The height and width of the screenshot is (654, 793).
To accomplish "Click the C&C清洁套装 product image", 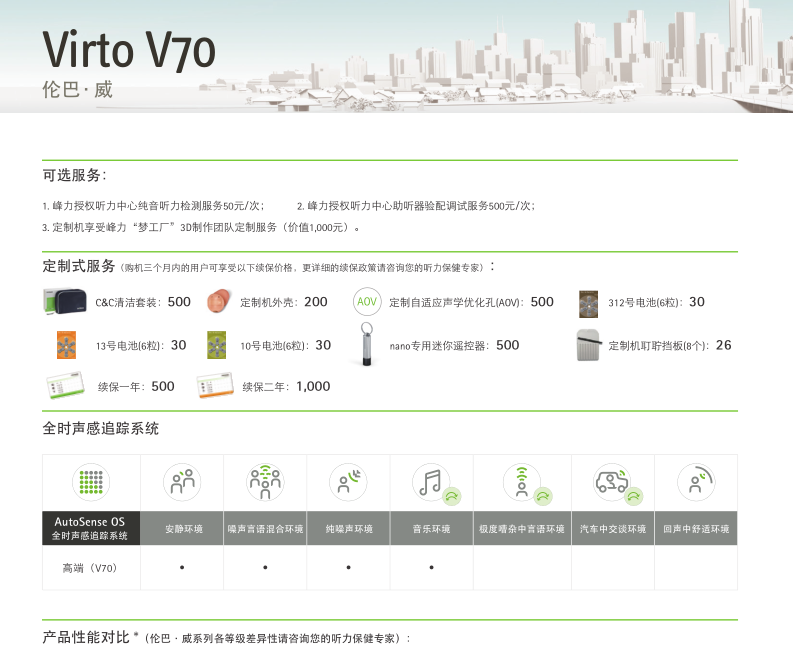I will 66,301.
